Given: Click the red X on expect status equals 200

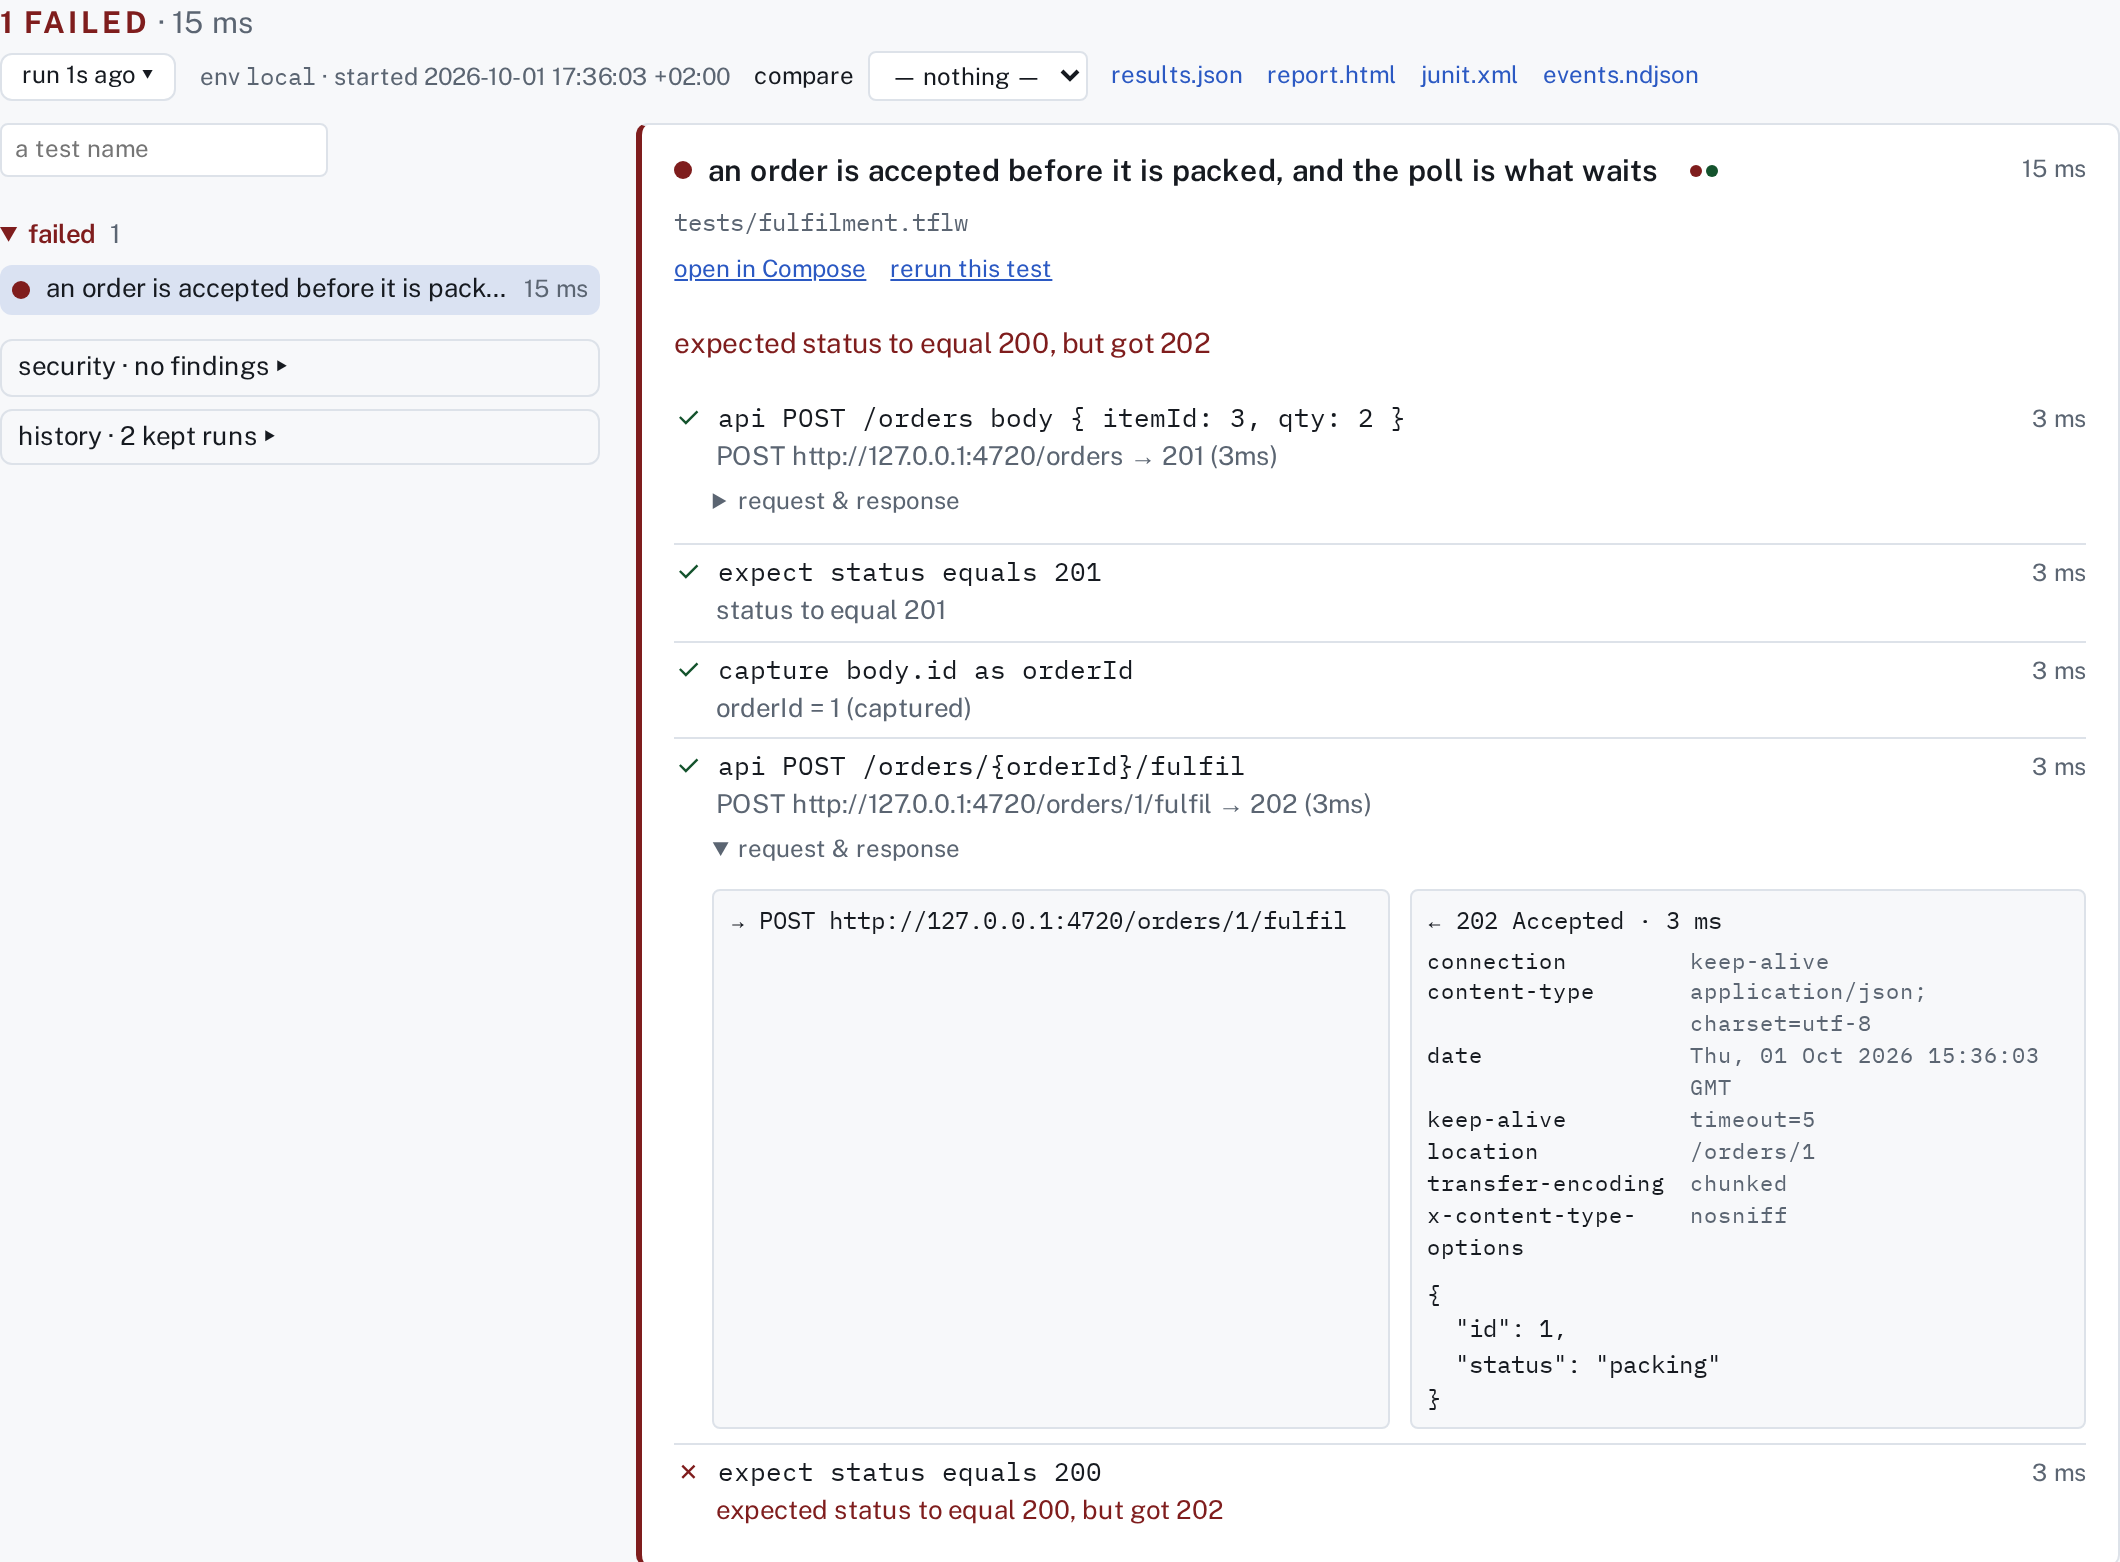Looking at the screenshot, I should (x=688, y=1472).
